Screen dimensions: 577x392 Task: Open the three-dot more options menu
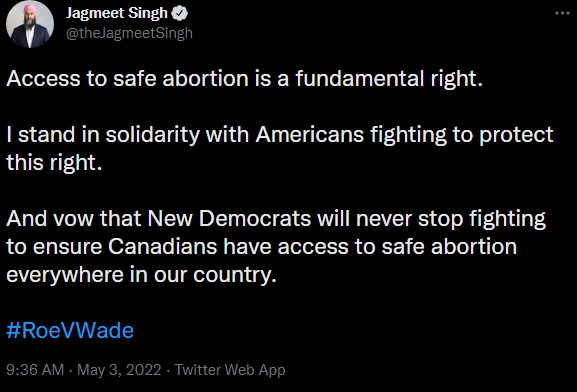pos(562,13)
